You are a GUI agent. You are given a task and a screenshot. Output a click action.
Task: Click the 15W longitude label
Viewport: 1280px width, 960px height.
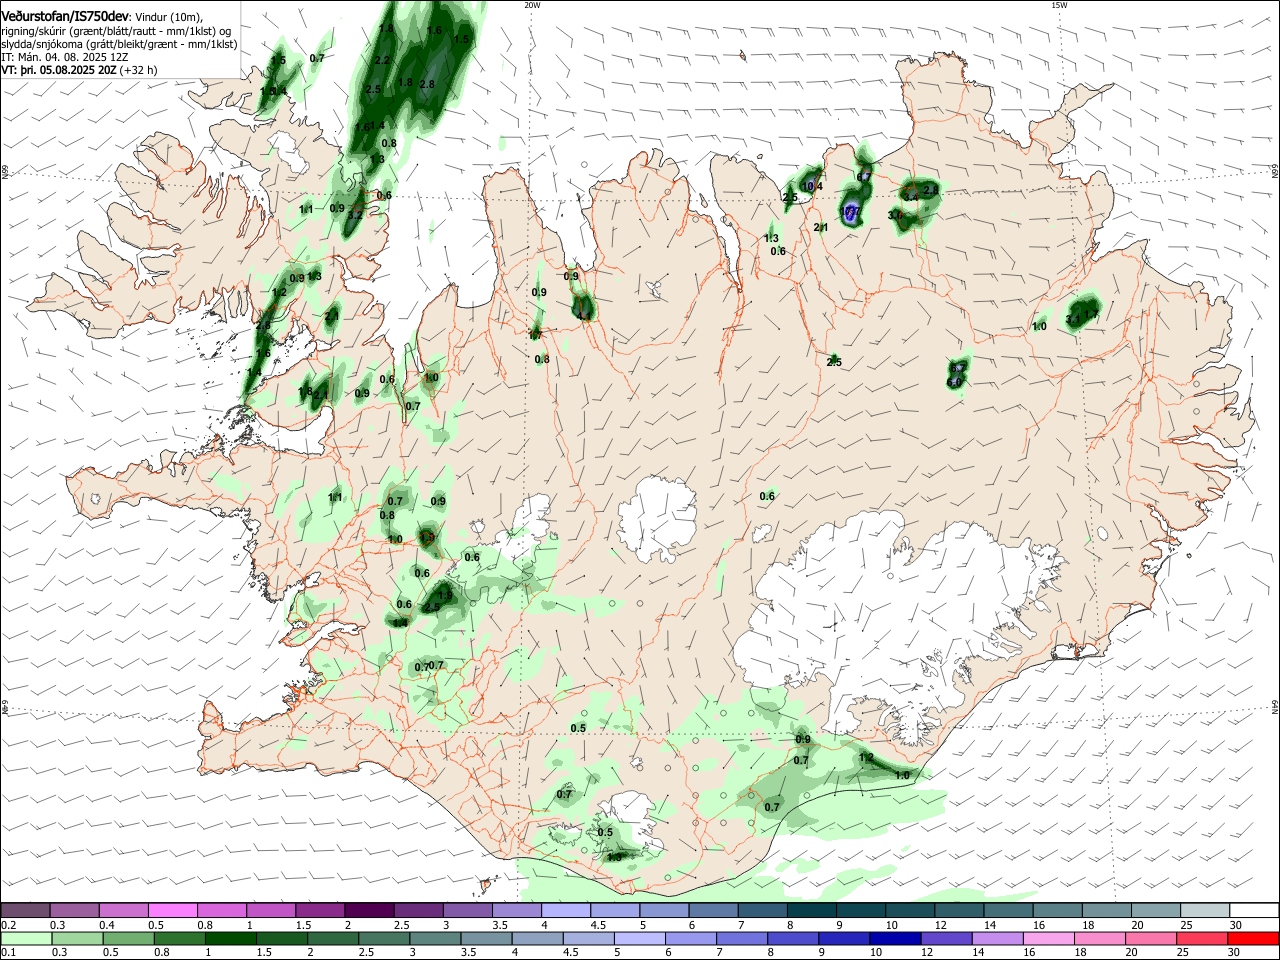point(1059,5)
